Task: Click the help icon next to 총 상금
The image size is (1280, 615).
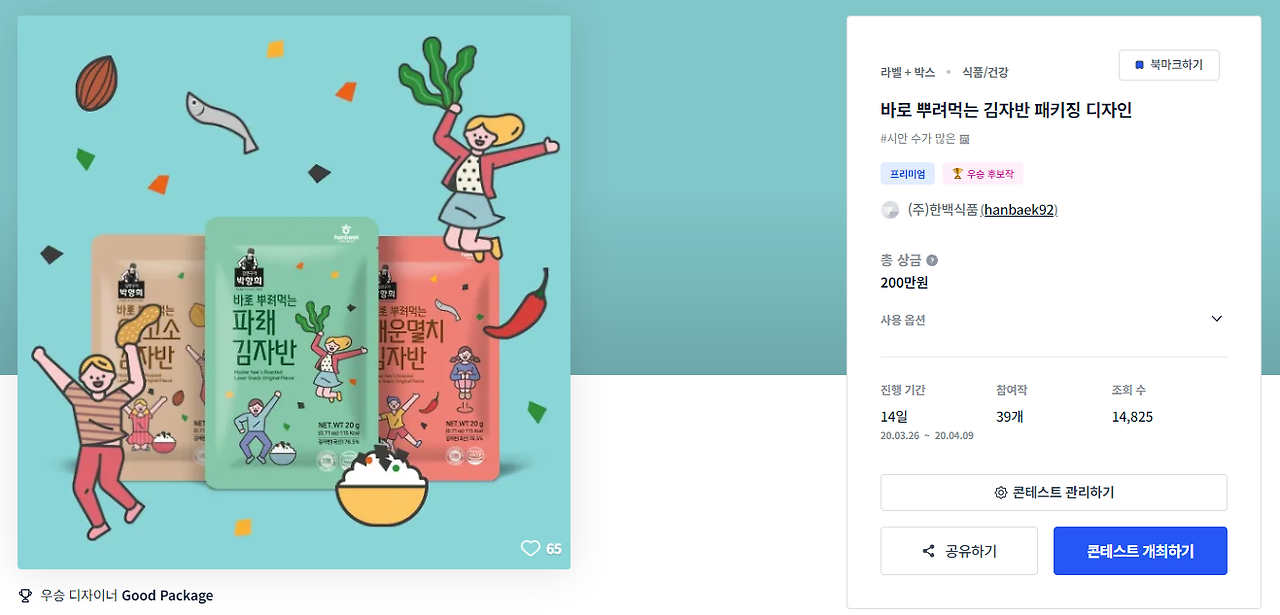Action: [x=932, y=260]
